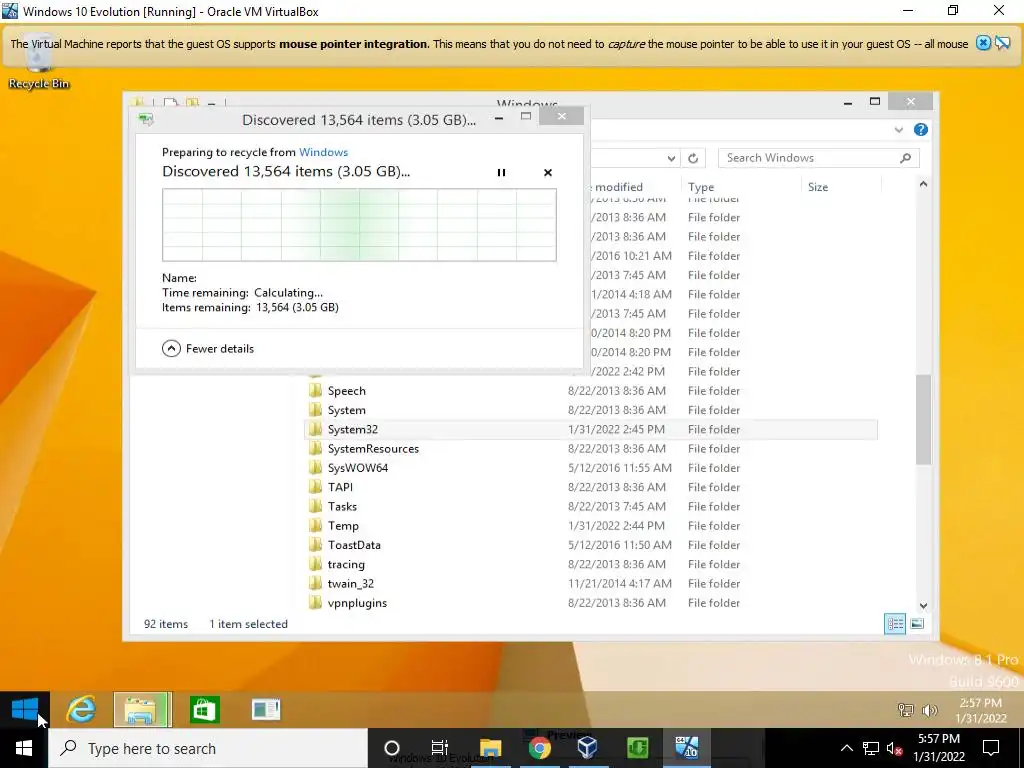
Task: Sort by Size column header
Action: coord(818,187)
